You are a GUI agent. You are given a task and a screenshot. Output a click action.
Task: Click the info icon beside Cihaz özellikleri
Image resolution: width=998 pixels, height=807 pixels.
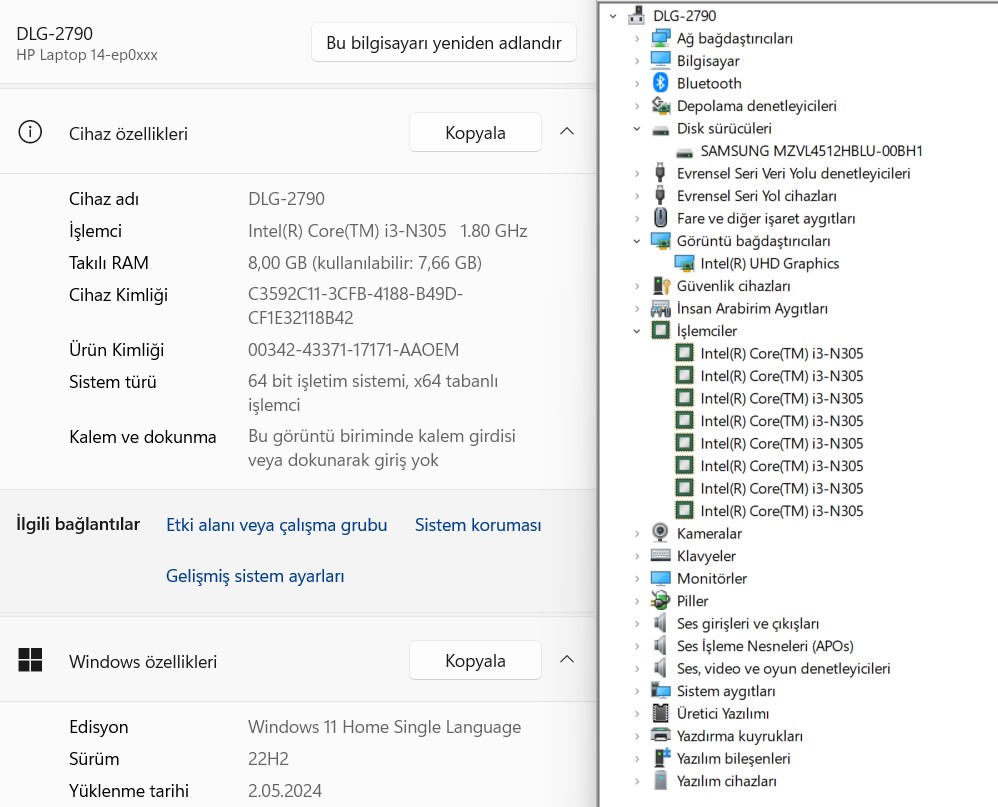[x=30, y=132]
